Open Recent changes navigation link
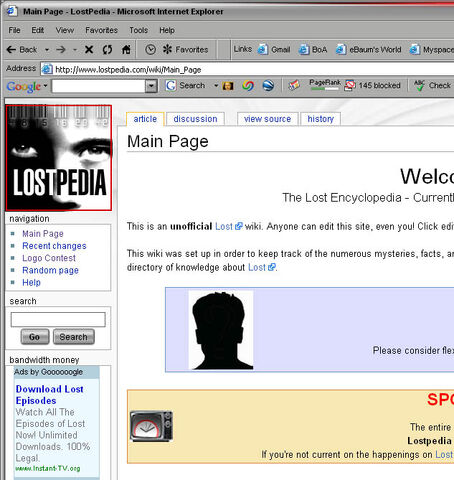 pyautogui.click(x=54, y=246)
